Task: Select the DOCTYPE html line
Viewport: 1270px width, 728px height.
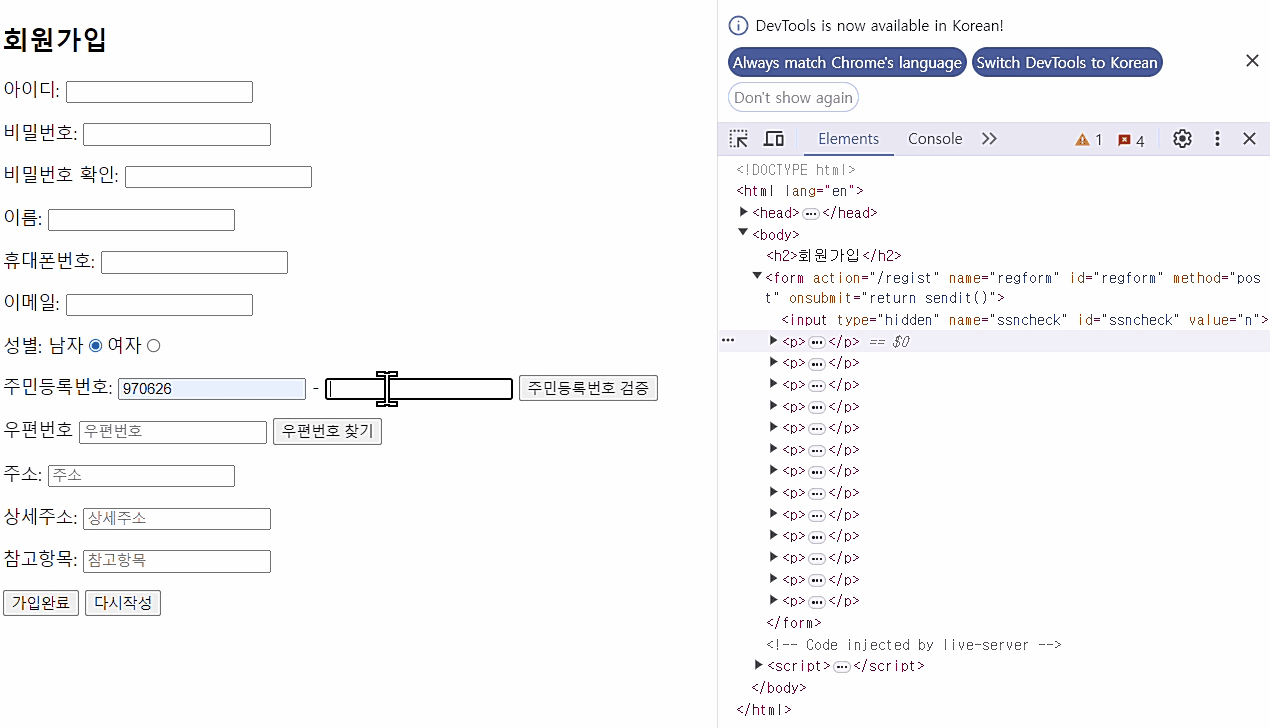Action: coord(796,170)
